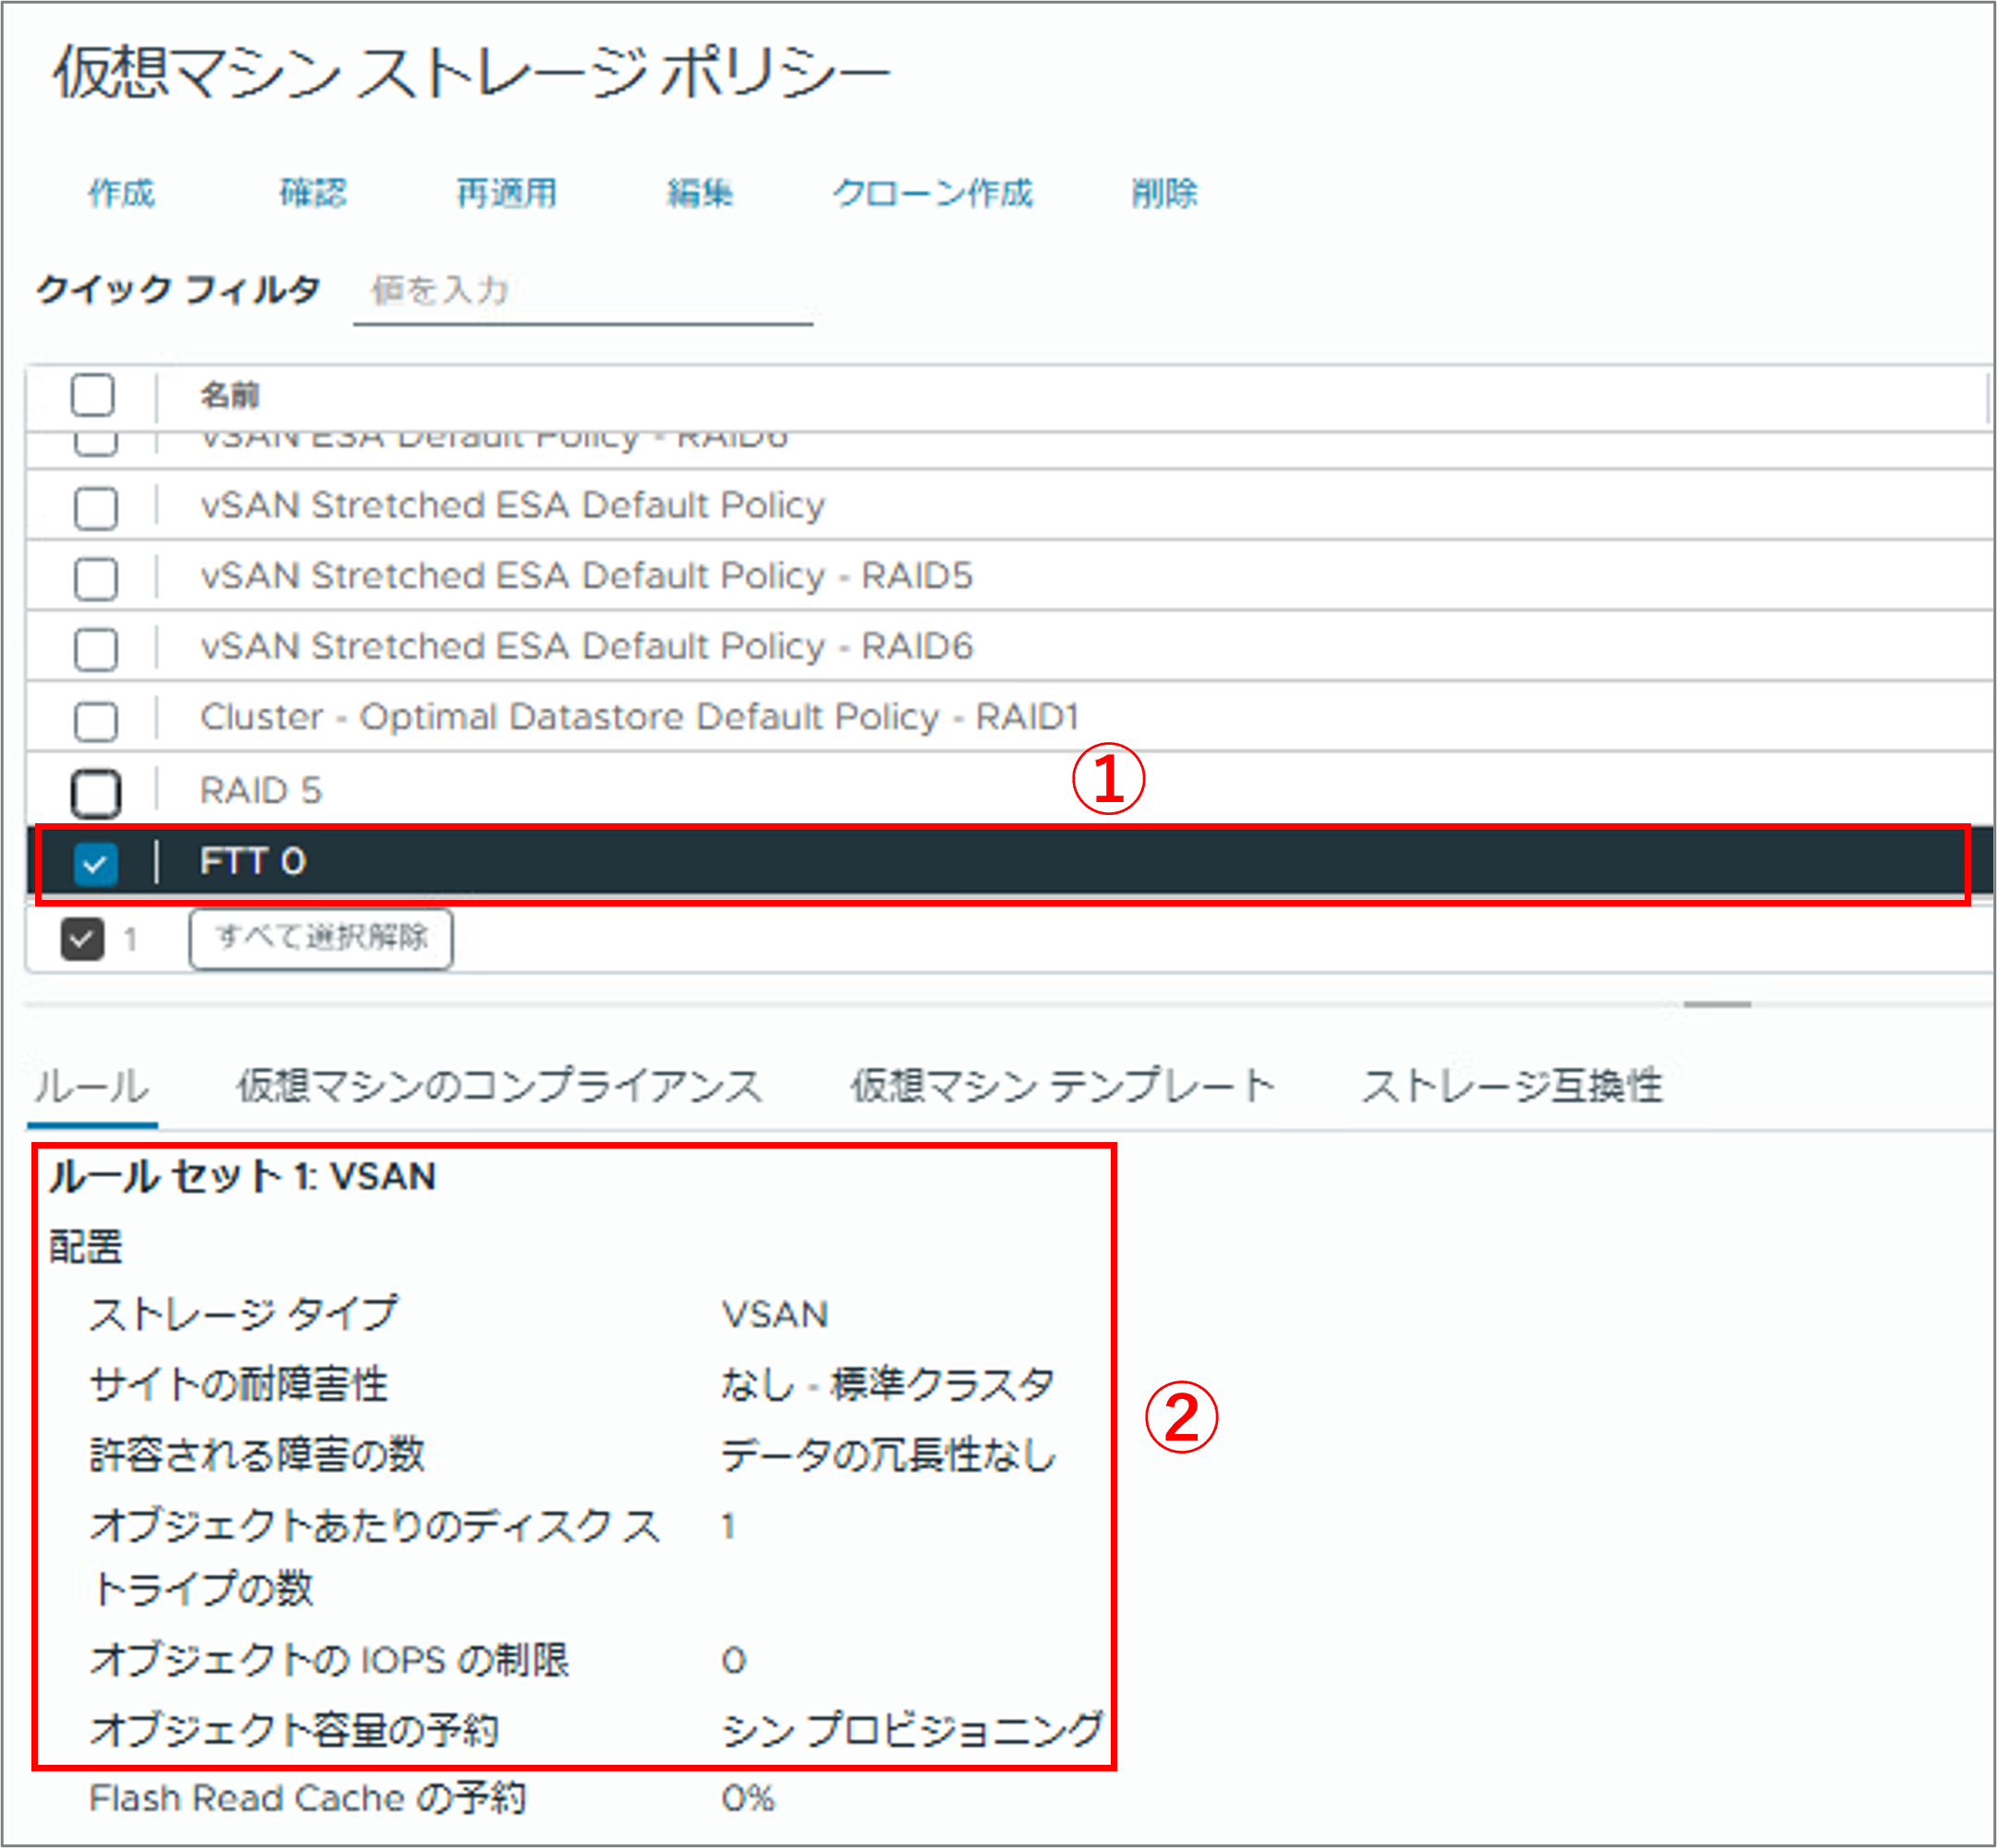1997x1848 pixels.
Task: Check vSAN Stretched ESA Default Policy - RAID5 checkbox
Action: point(96,579)
